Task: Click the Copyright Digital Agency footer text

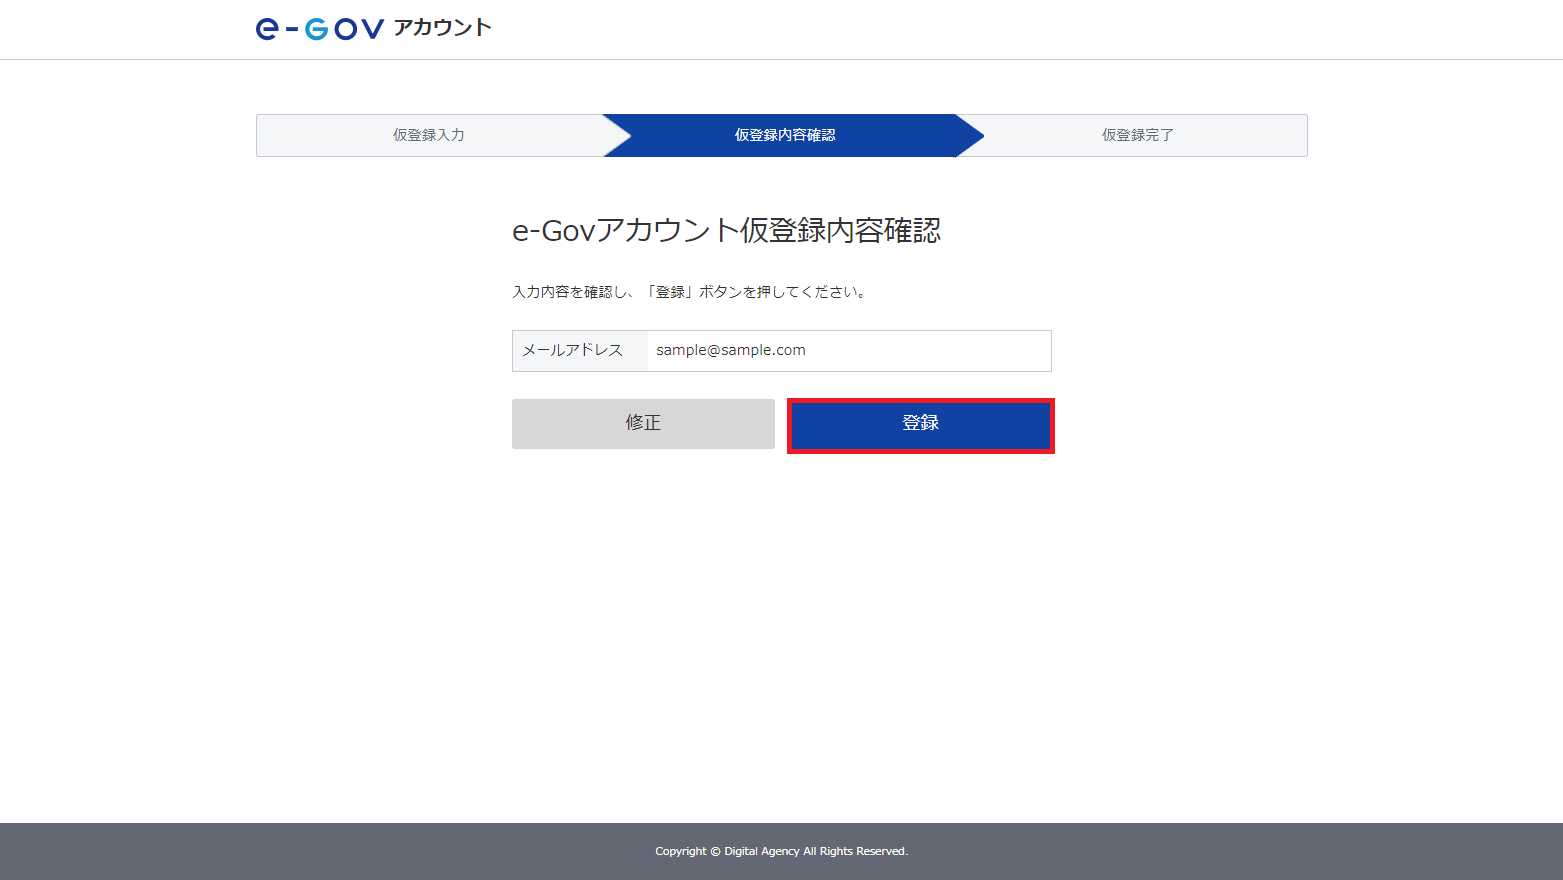Action: (782, 852)
